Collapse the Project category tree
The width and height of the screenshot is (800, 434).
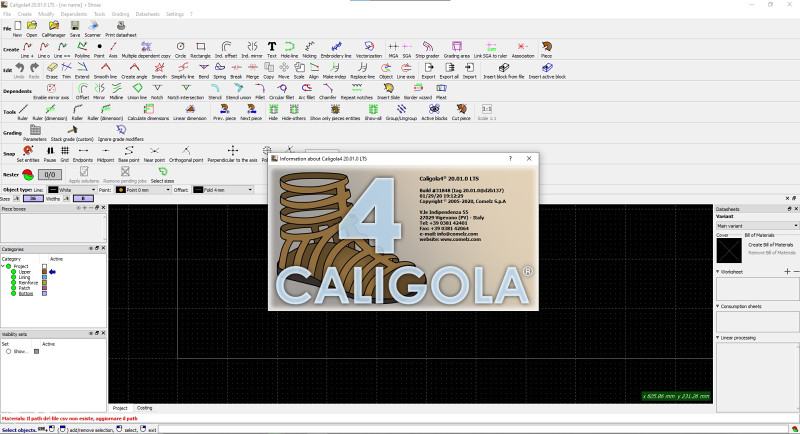3,266
